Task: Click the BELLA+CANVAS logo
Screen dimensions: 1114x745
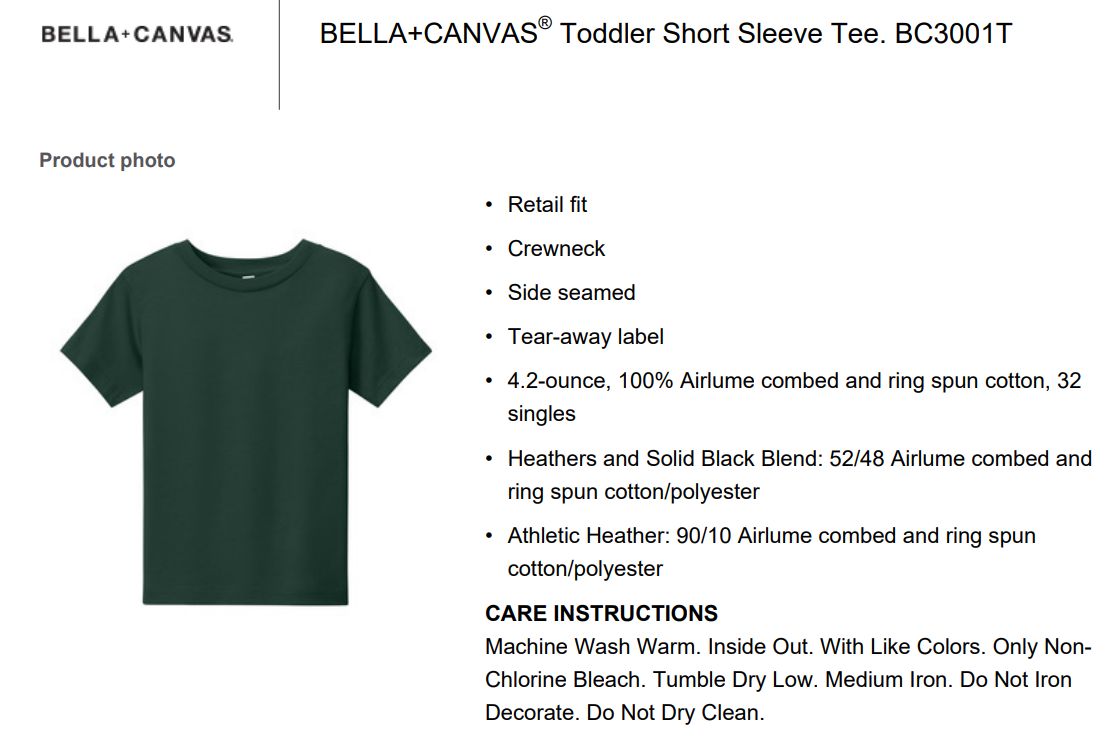Action: [x=137, y=35]
